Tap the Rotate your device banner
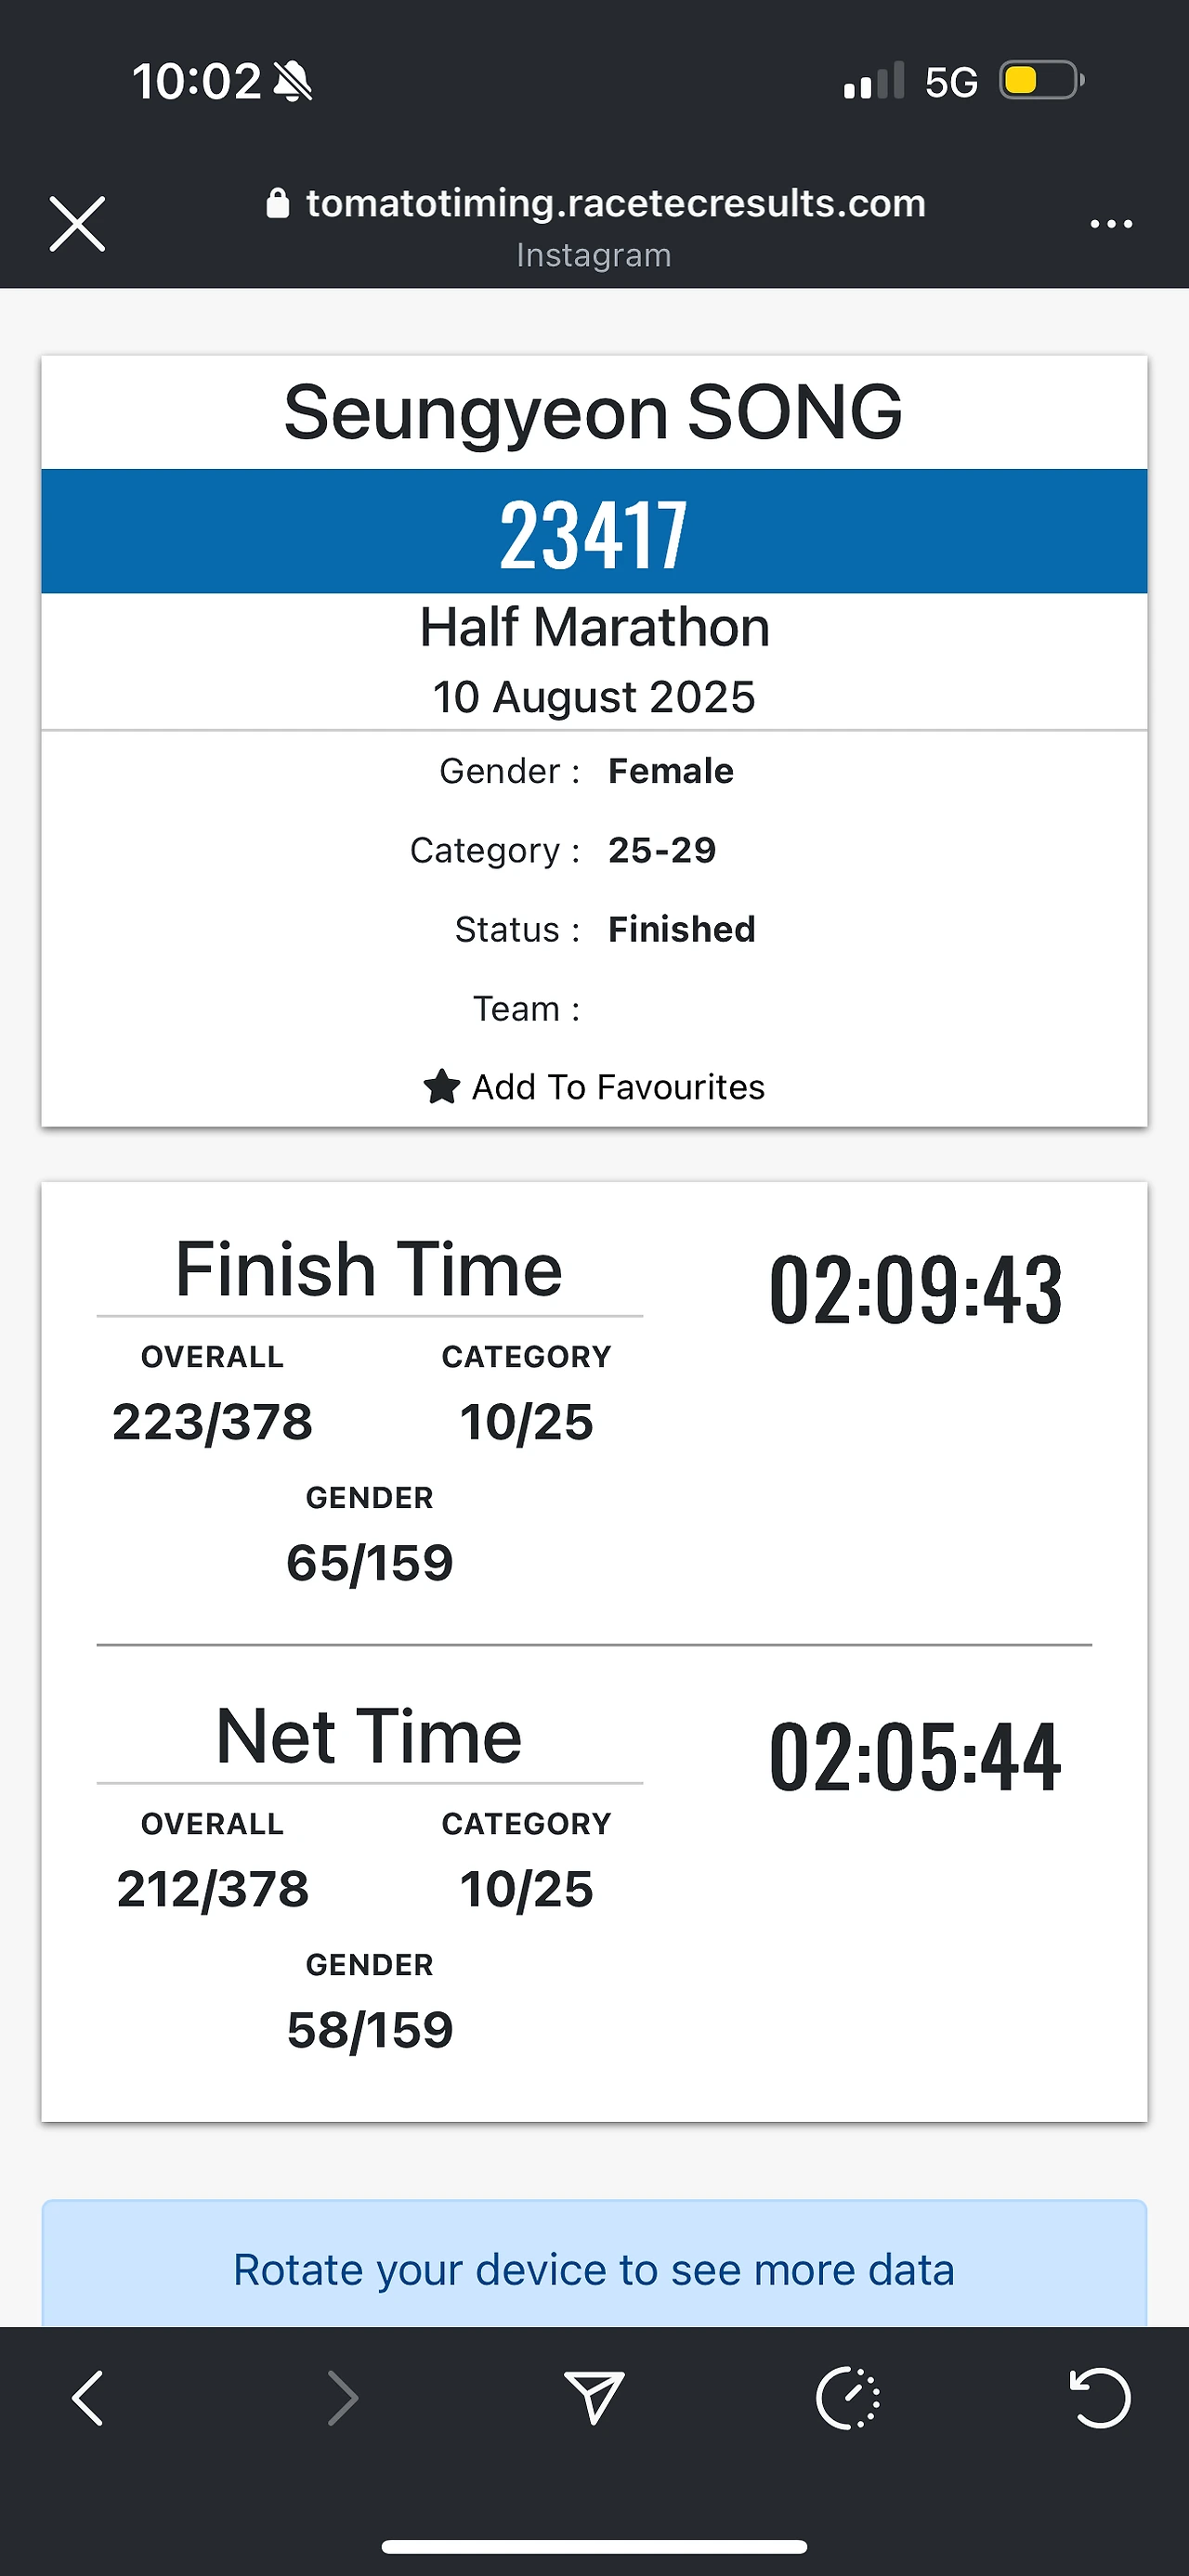 594,2269
